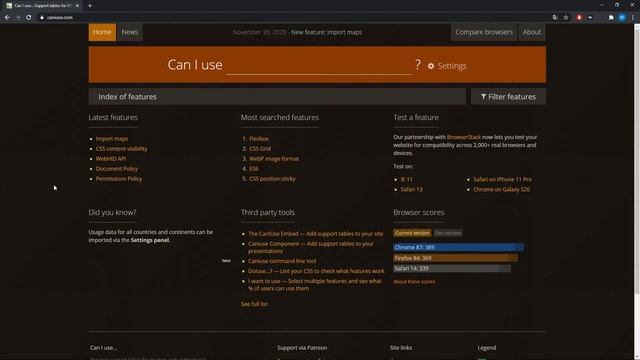
Task: Click the browser forward arrow
Action: coord(18,18)
